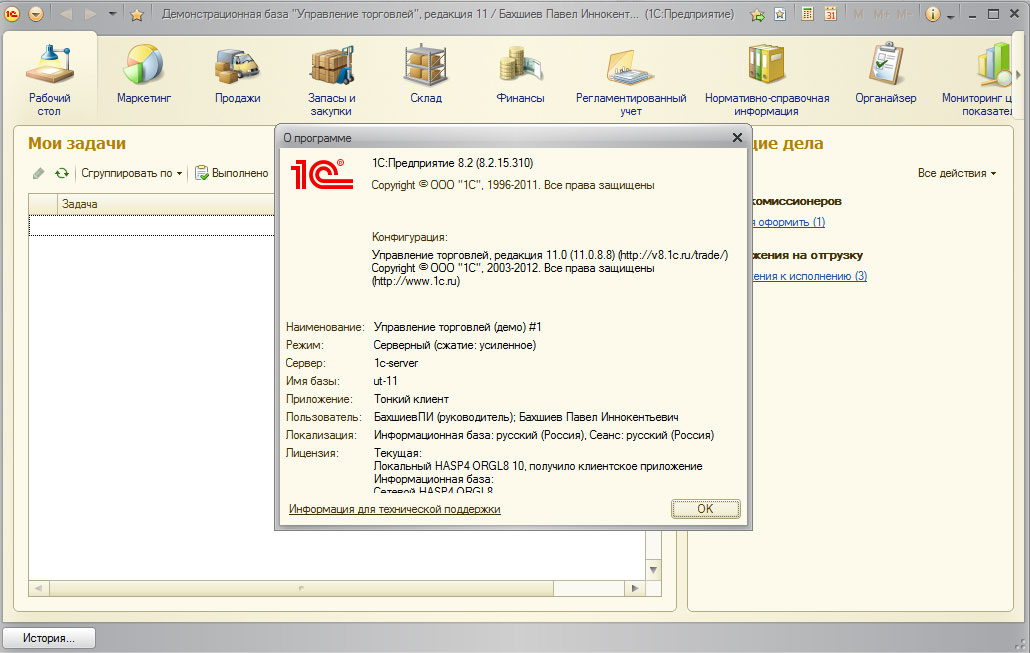Open the Все действия dropdown

click(x=956, y=173)
